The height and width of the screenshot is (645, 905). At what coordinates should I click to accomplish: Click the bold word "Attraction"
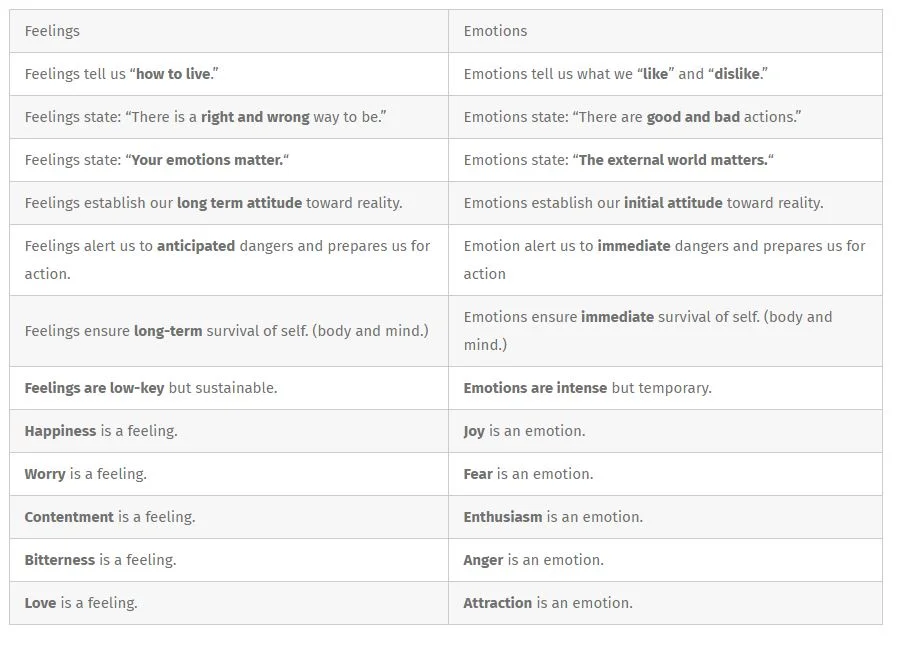click(497, 603)
